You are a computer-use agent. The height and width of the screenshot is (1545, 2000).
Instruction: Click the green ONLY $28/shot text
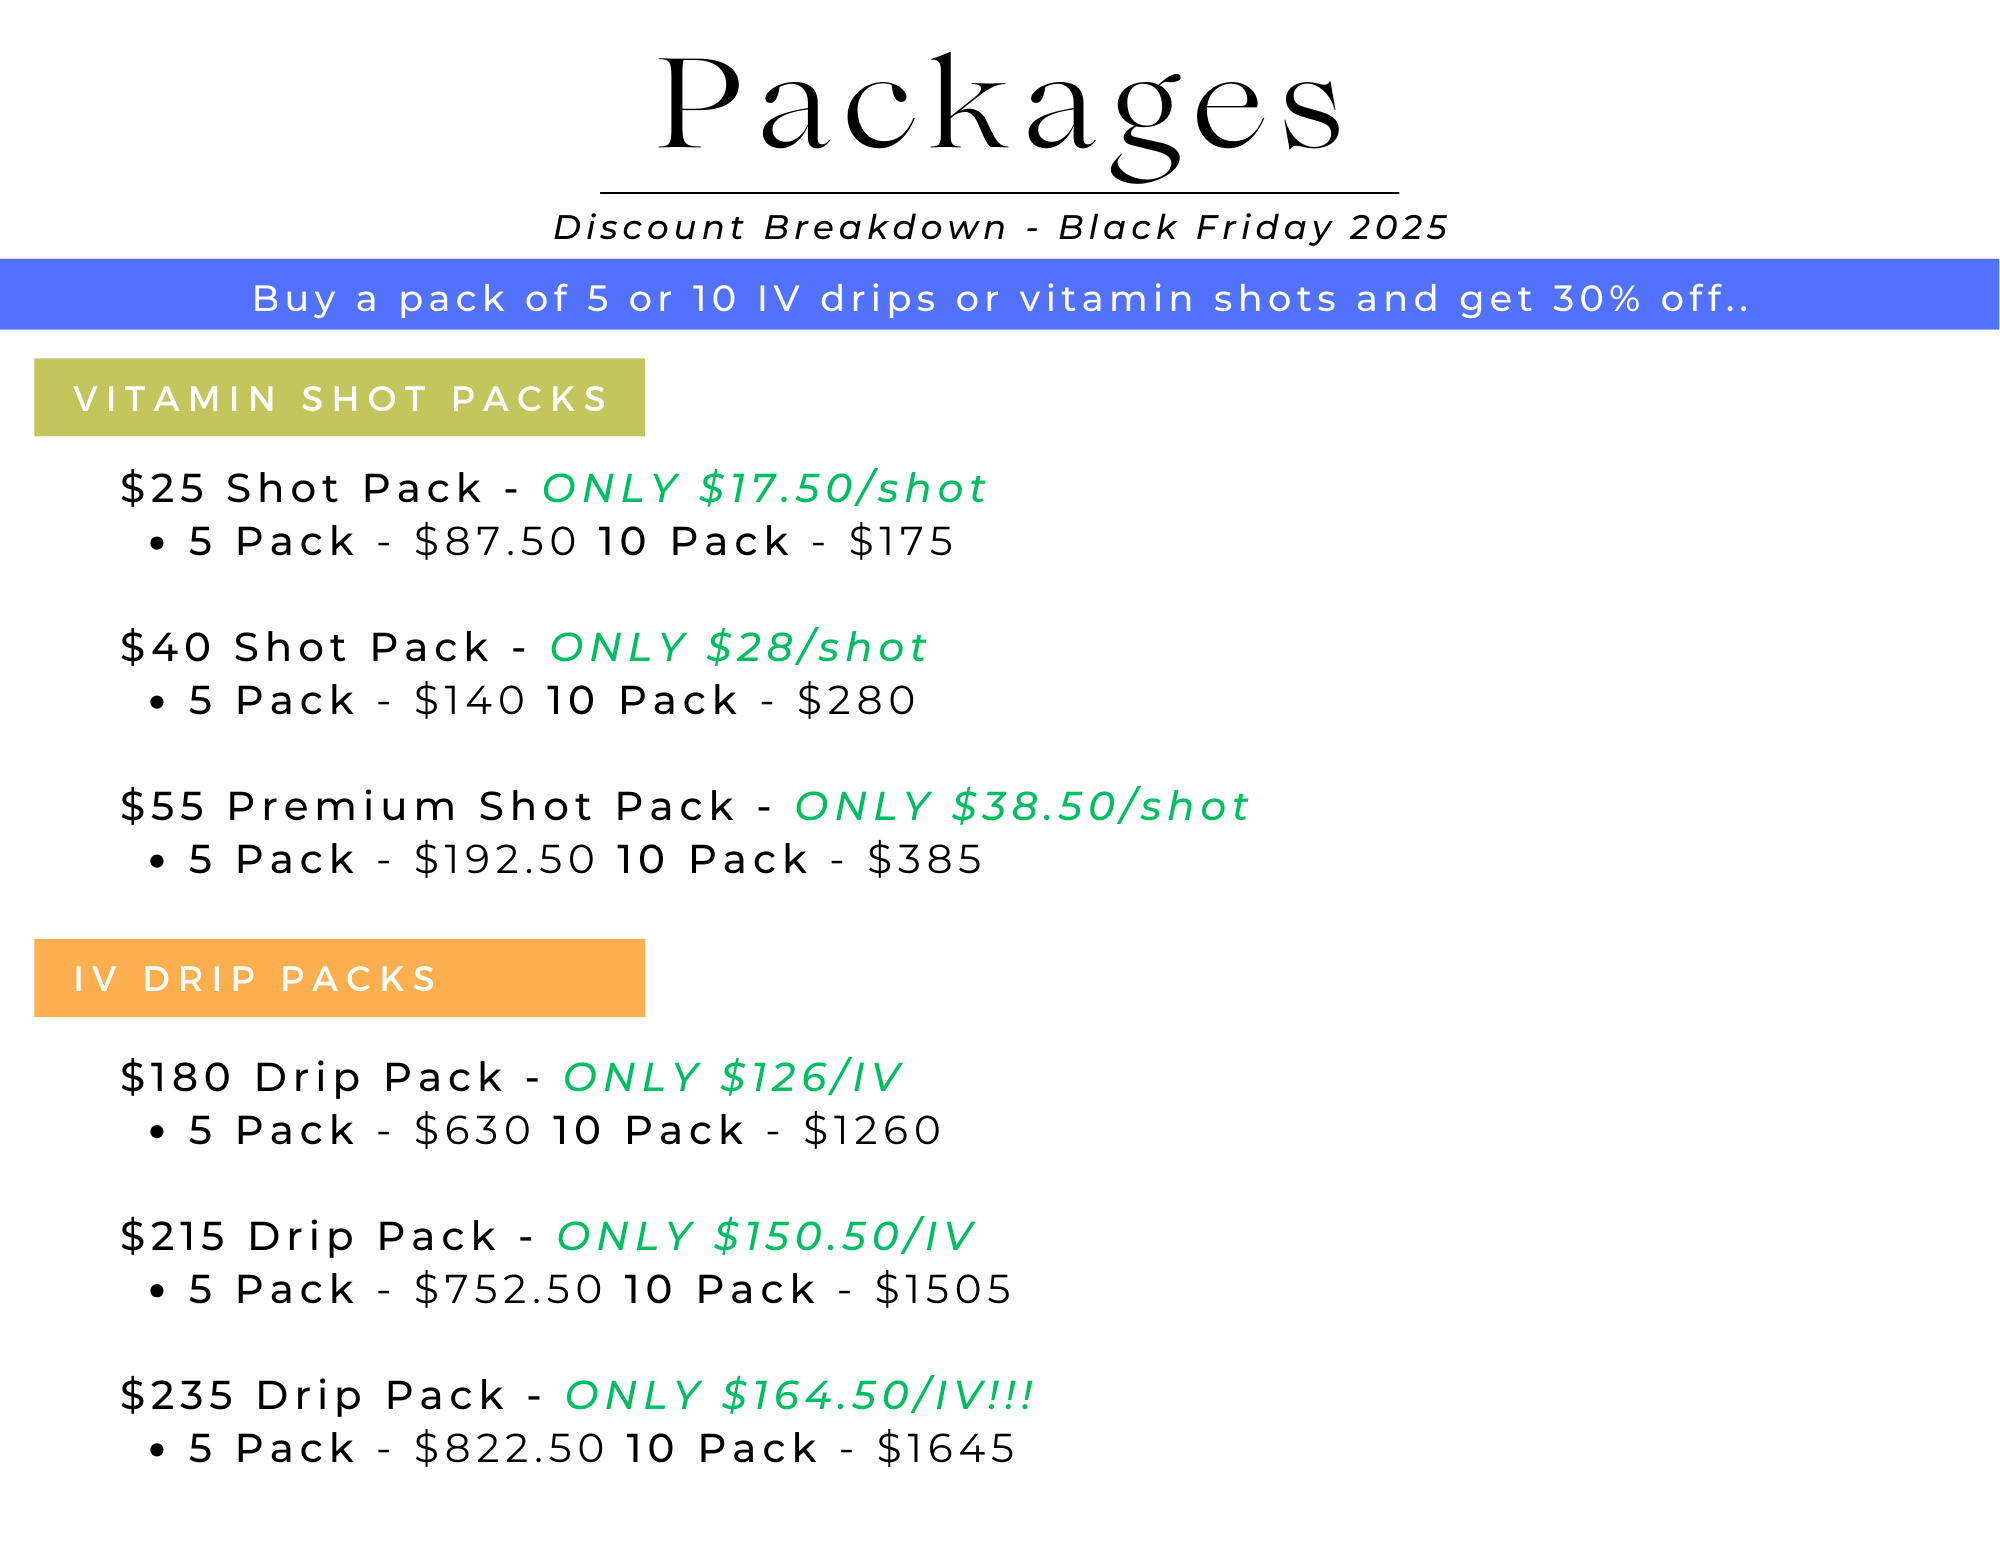738,648
